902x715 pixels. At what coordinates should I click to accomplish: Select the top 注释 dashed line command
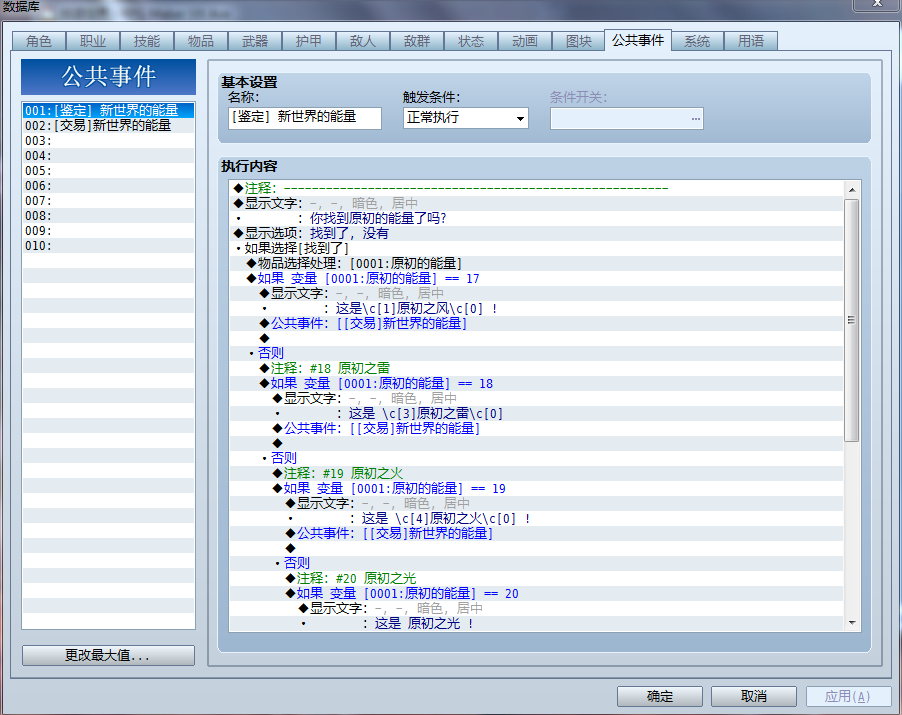coord(536,188)
